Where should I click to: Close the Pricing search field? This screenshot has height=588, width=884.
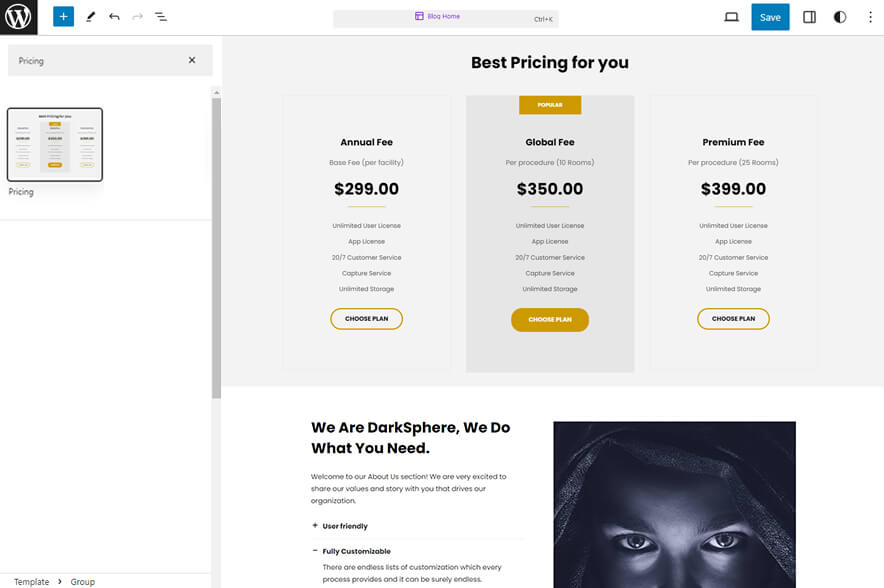193,60
